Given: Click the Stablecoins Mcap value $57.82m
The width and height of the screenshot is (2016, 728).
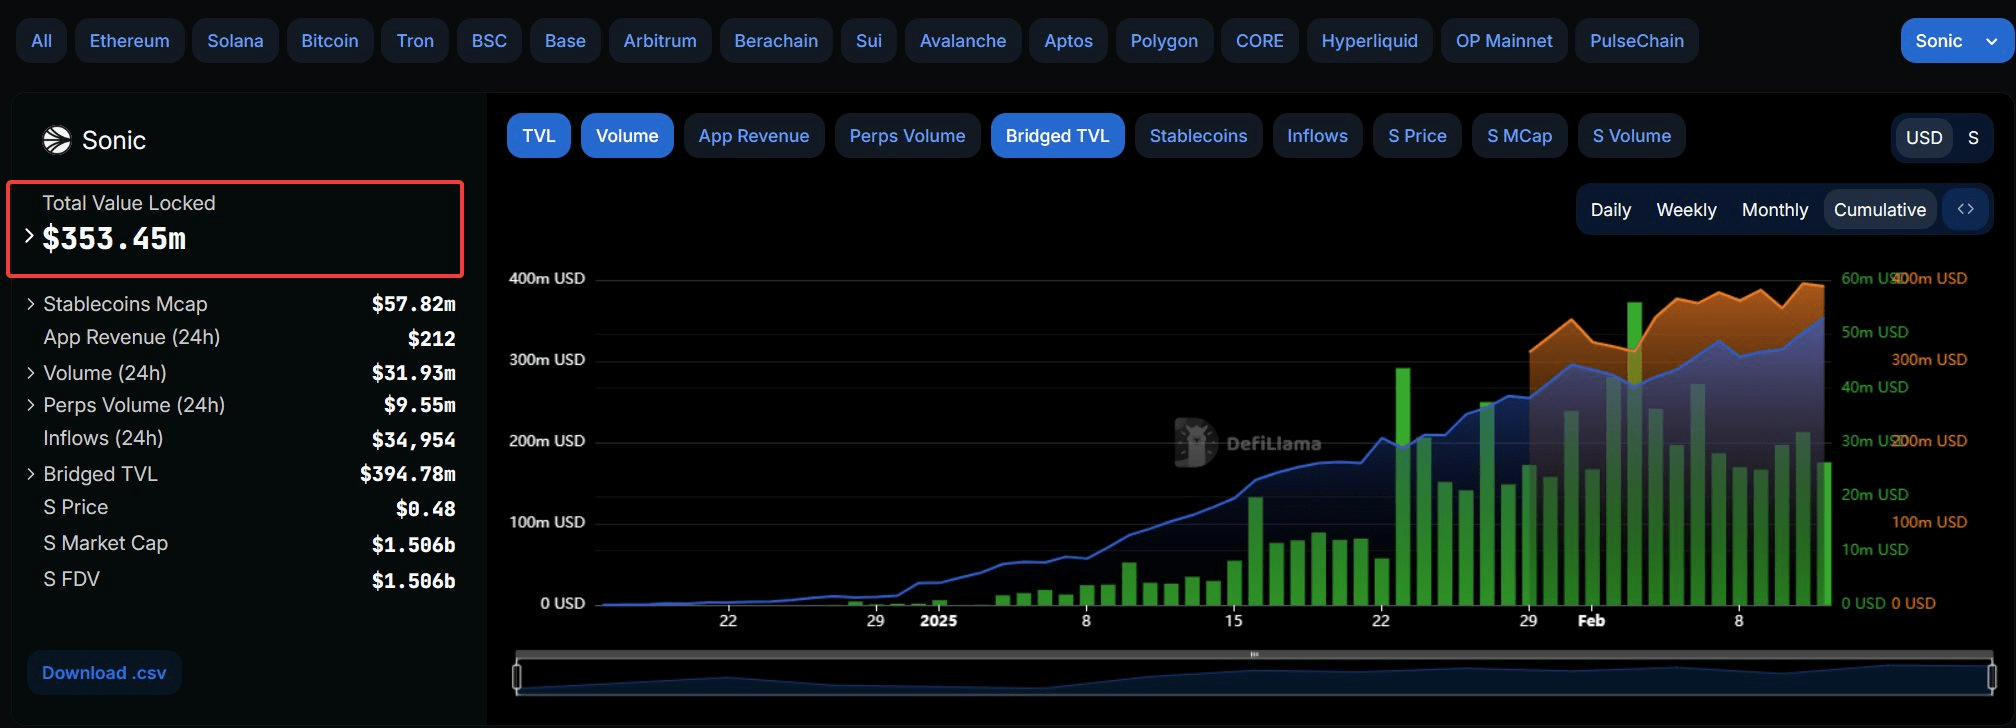Looking at the screenshot, I should [413, 304].
